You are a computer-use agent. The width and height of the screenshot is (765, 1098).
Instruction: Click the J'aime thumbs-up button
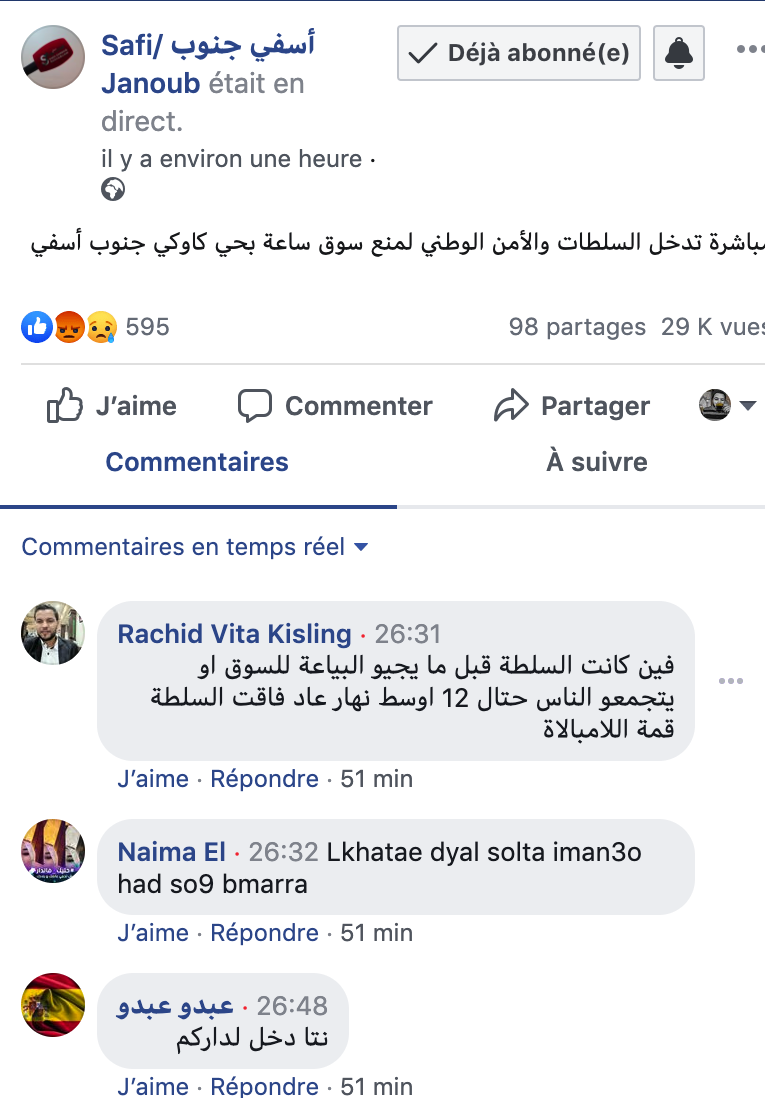point(112,406)
